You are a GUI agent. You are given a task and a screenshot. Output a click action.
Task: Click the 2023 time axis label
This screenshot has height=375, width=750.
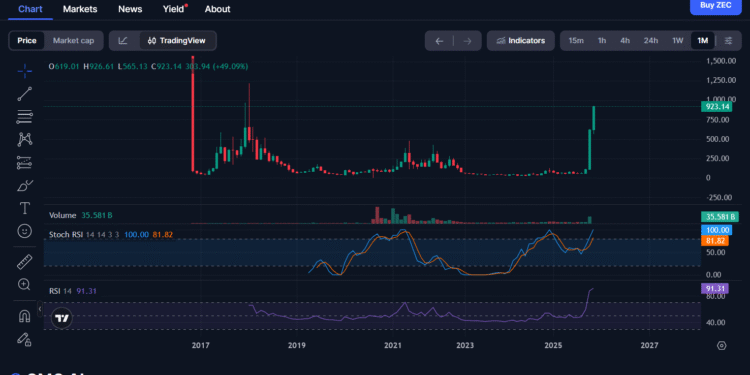click(465, 345)
